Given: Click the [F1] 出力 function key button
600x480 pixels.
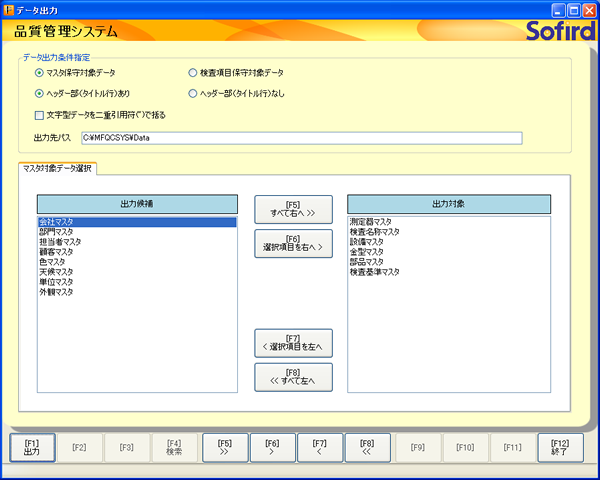Looking at the screenshot, I should (x=32, y=446).
